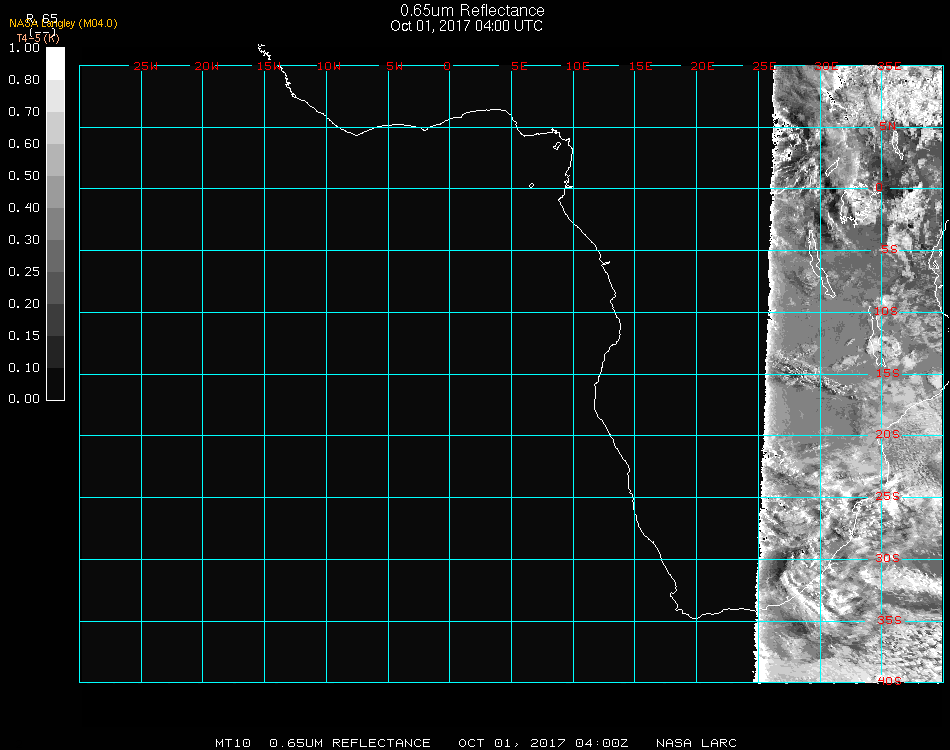
Task: Click the NASA LARC footer text
Action: tap(696, 743)
